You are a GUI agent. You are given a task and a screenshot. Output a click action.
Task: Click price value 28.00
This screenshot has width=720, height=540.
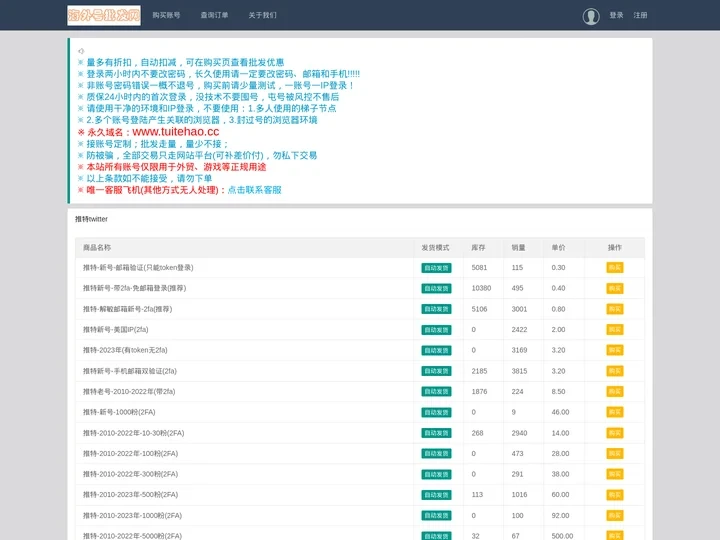click(x=560, y=454)
